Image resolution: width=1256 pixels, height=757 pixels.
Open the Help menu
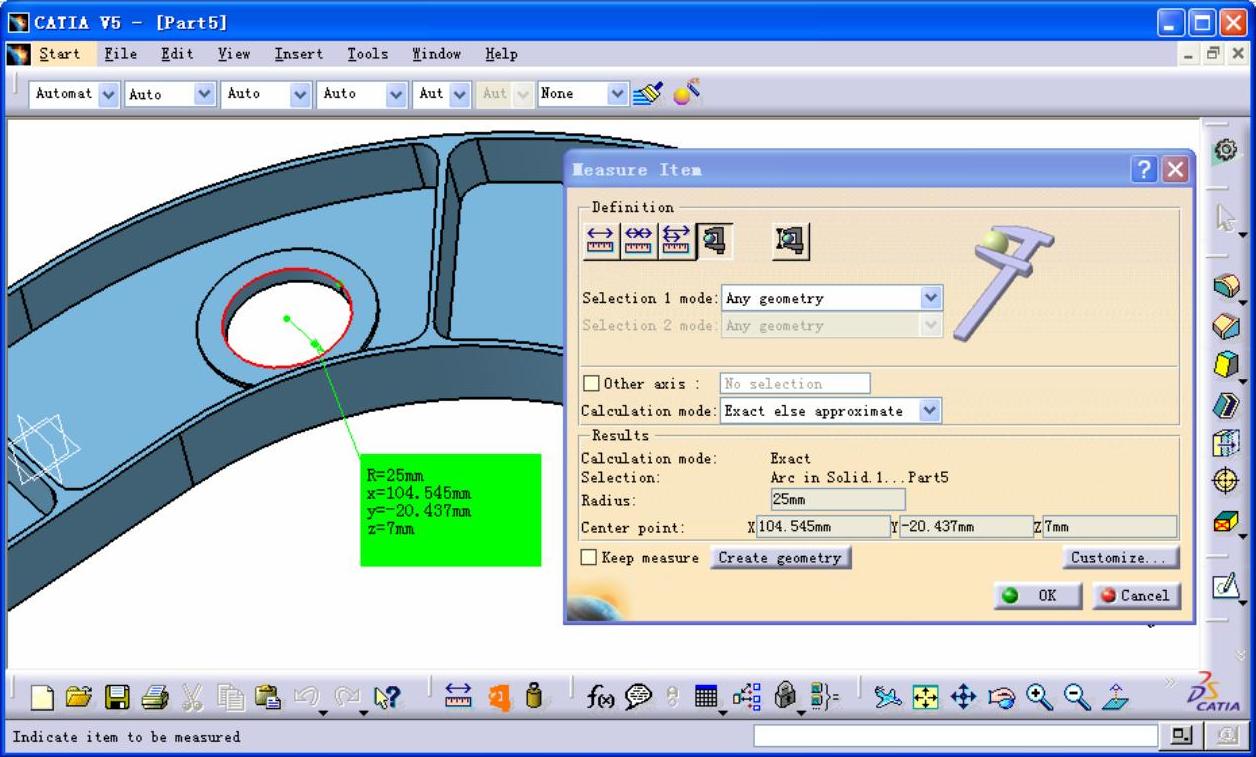click(x=501, y=54)
